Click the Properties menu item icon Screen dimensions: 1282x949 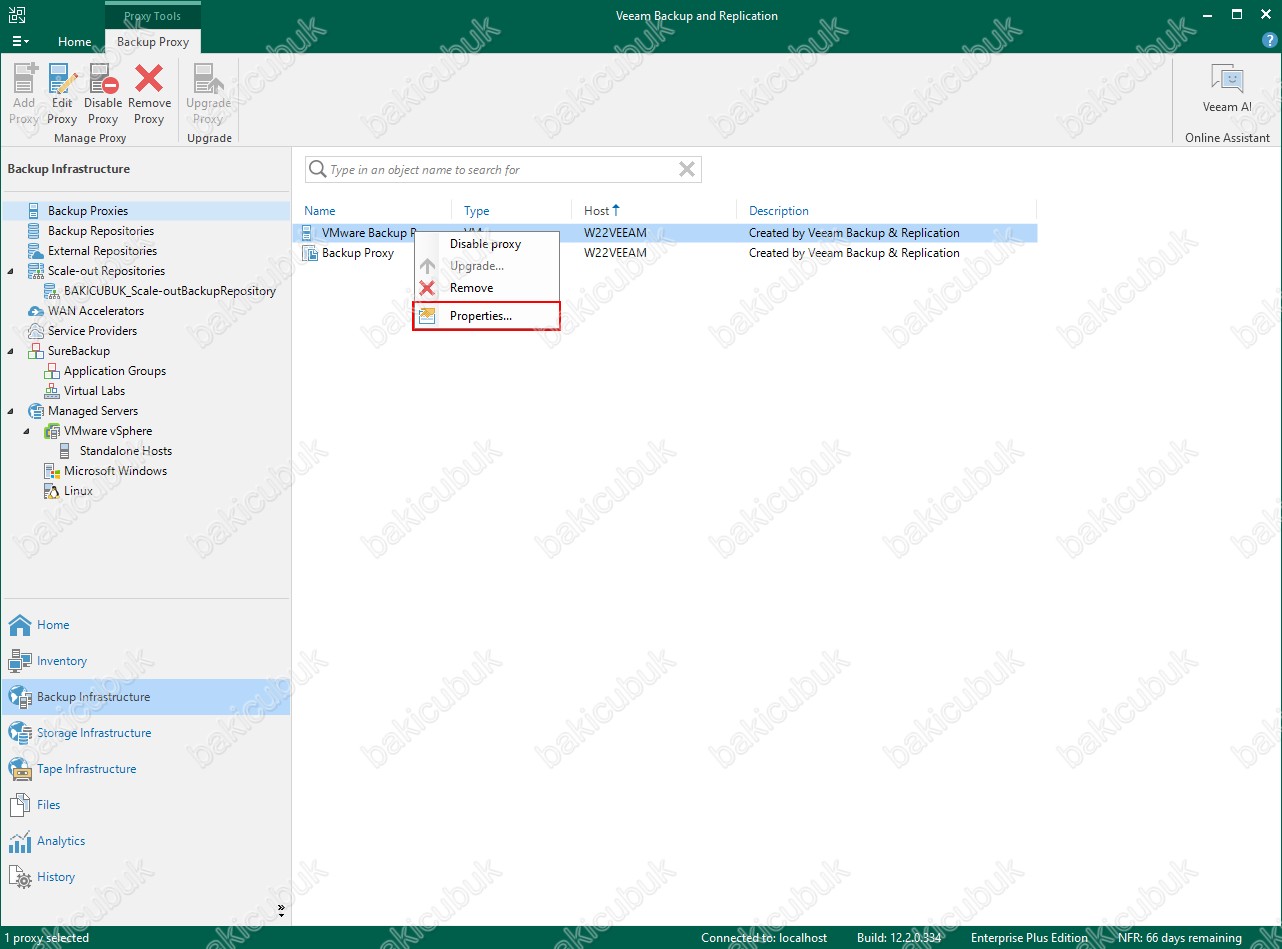point(428,316)
